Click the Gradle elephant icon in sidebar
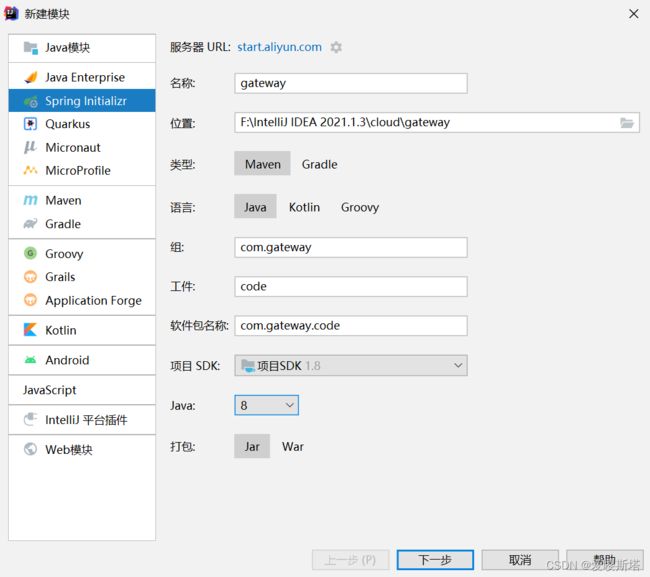This screenshot has width=650, height=577. point(30,223)
